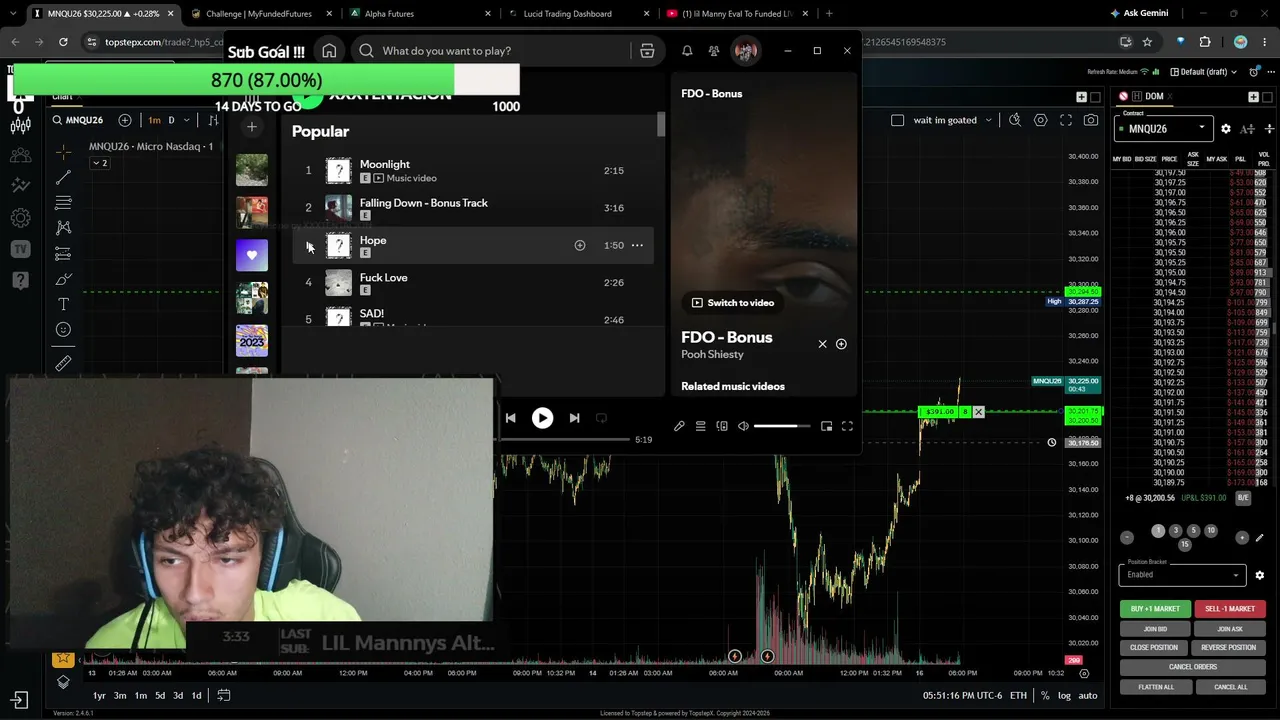1280x720 pixels.
Task: Open chart settings hexagon icon
Action: point(1041,120)
